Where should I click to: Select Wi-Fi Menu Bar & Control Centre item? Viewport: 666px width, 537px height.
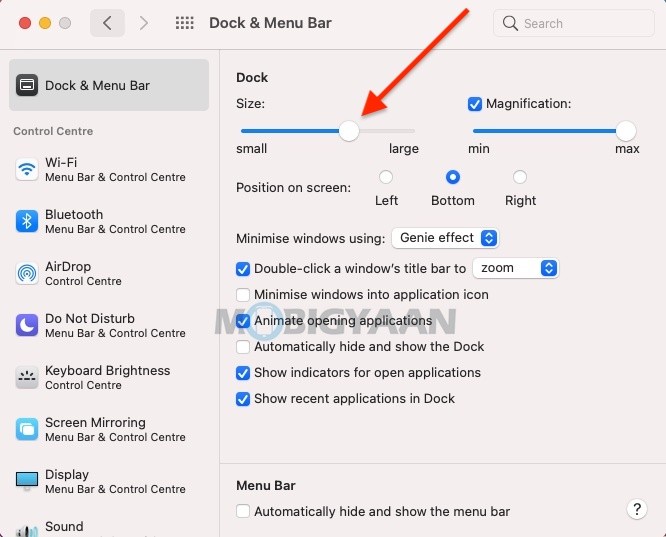tap(109, 169)
